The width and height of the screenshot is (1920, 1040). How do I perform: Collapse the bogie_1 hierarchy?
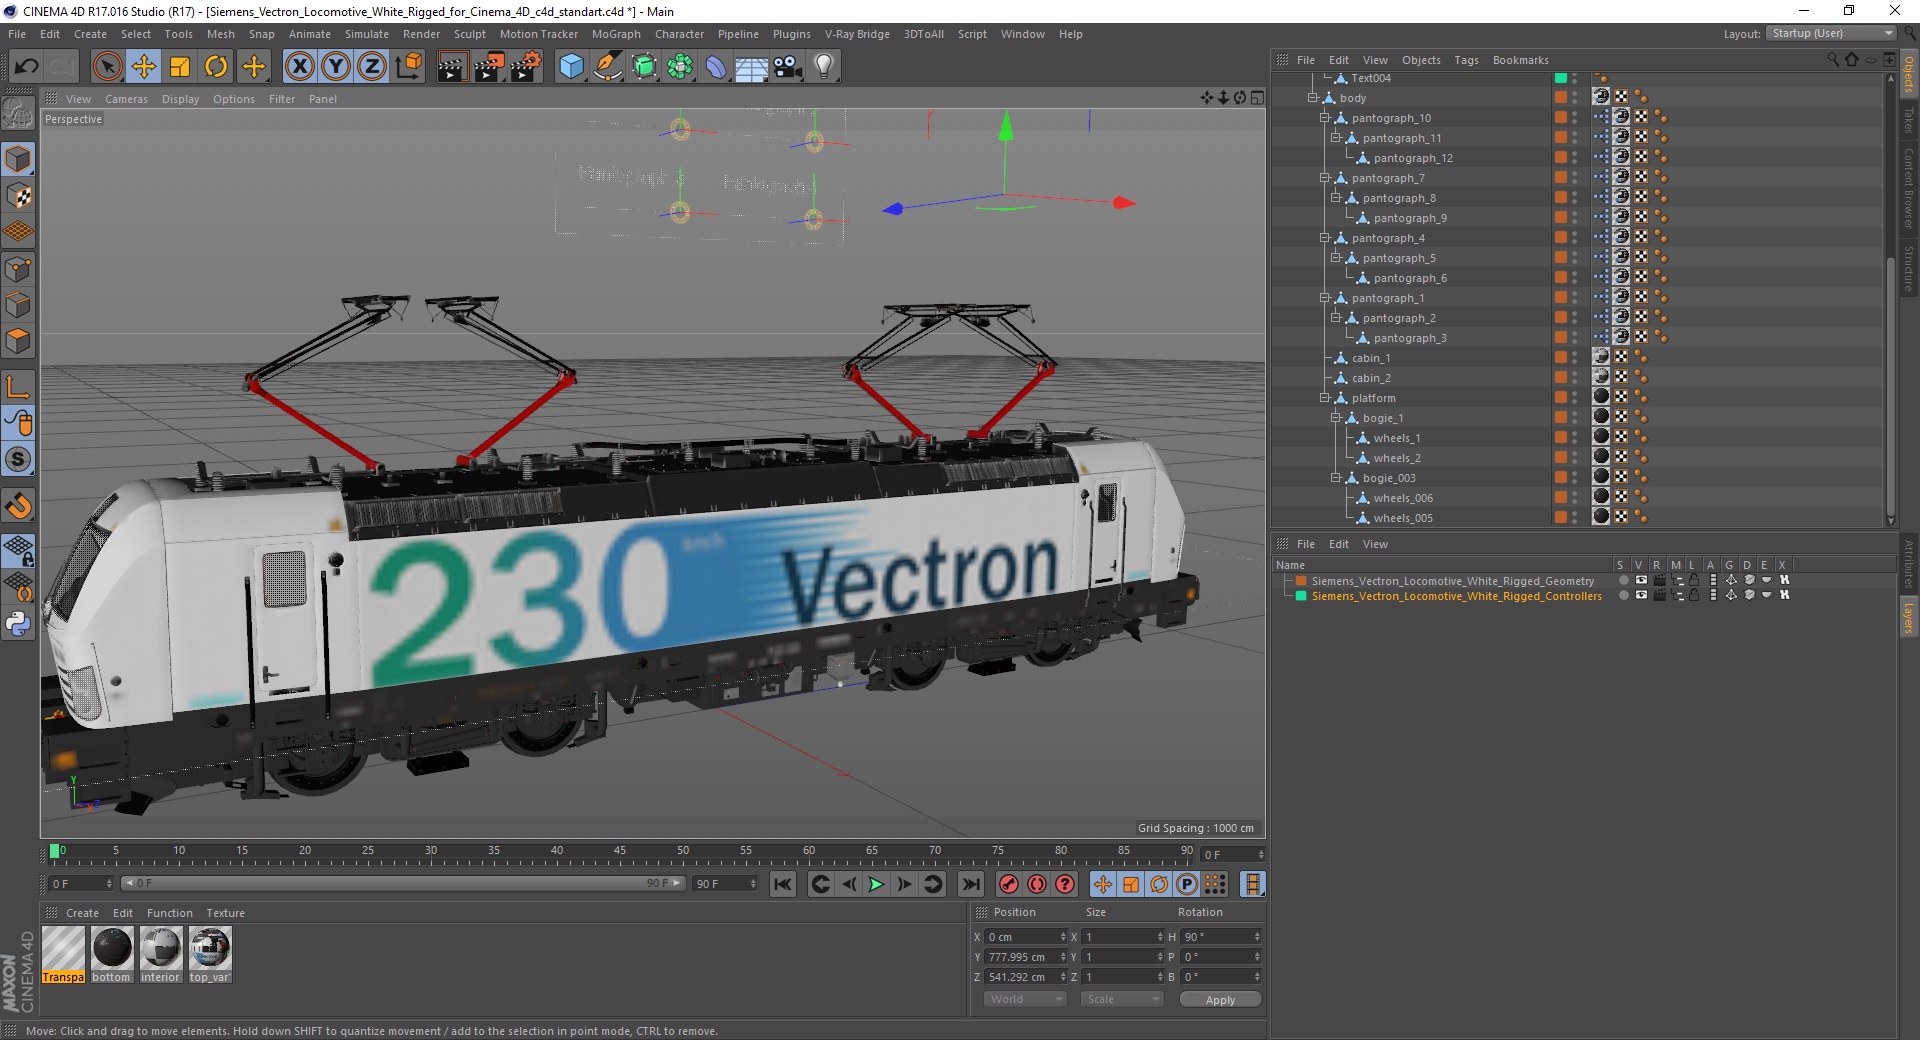click(x=1335, y=418)
